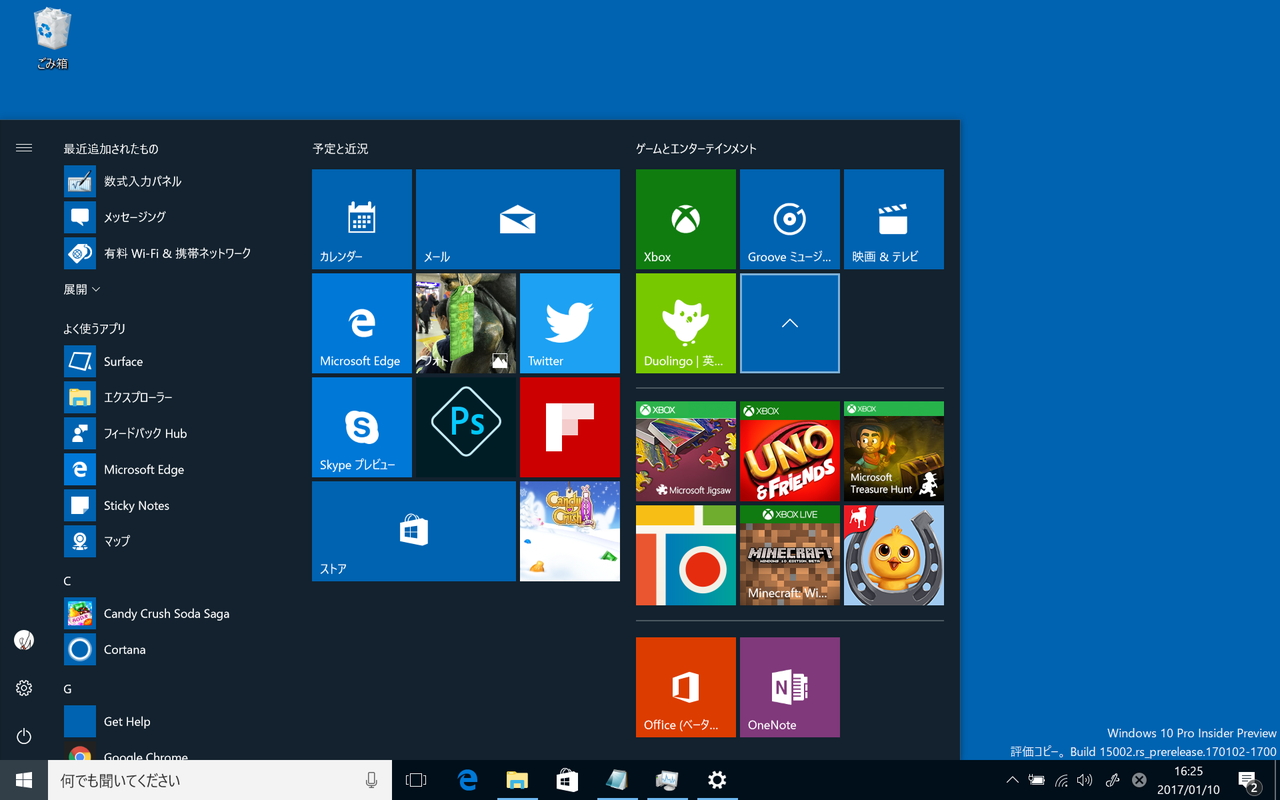Image resolution: width=1280 pixels, height=800 pixels.
Task: Open the colorful red-dot game tile
Action: tap(686, 555)
